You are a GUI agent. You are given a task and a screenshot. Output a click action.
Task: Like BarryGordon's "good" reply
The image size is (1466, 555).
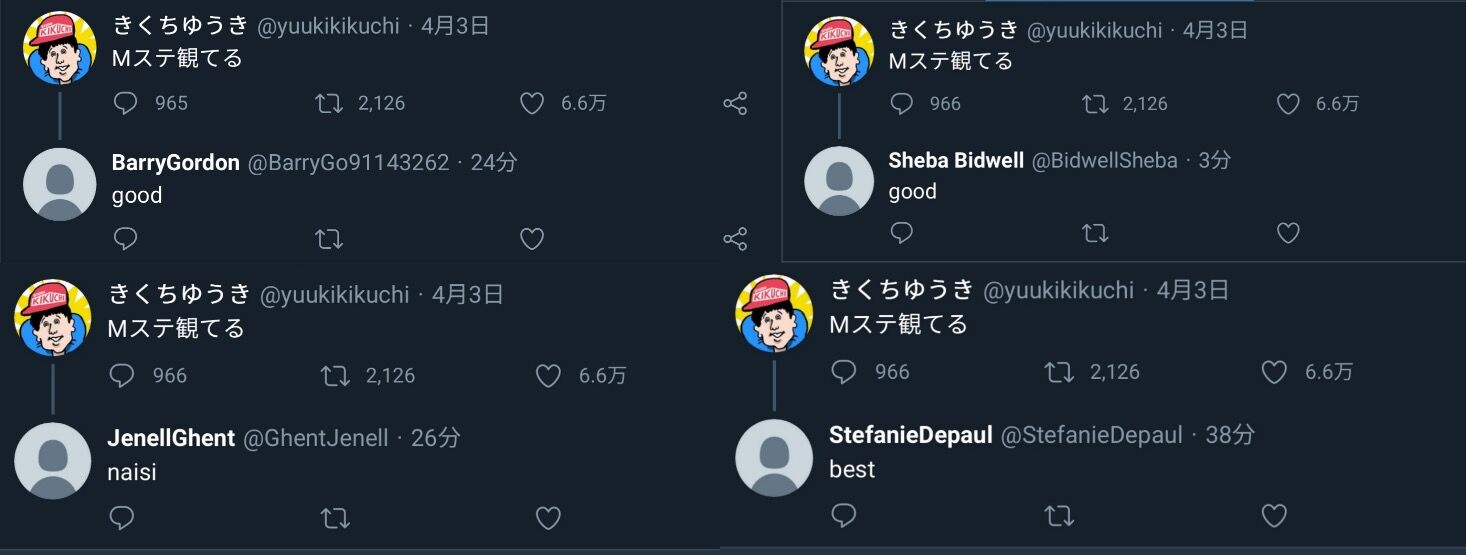(532, 239)
